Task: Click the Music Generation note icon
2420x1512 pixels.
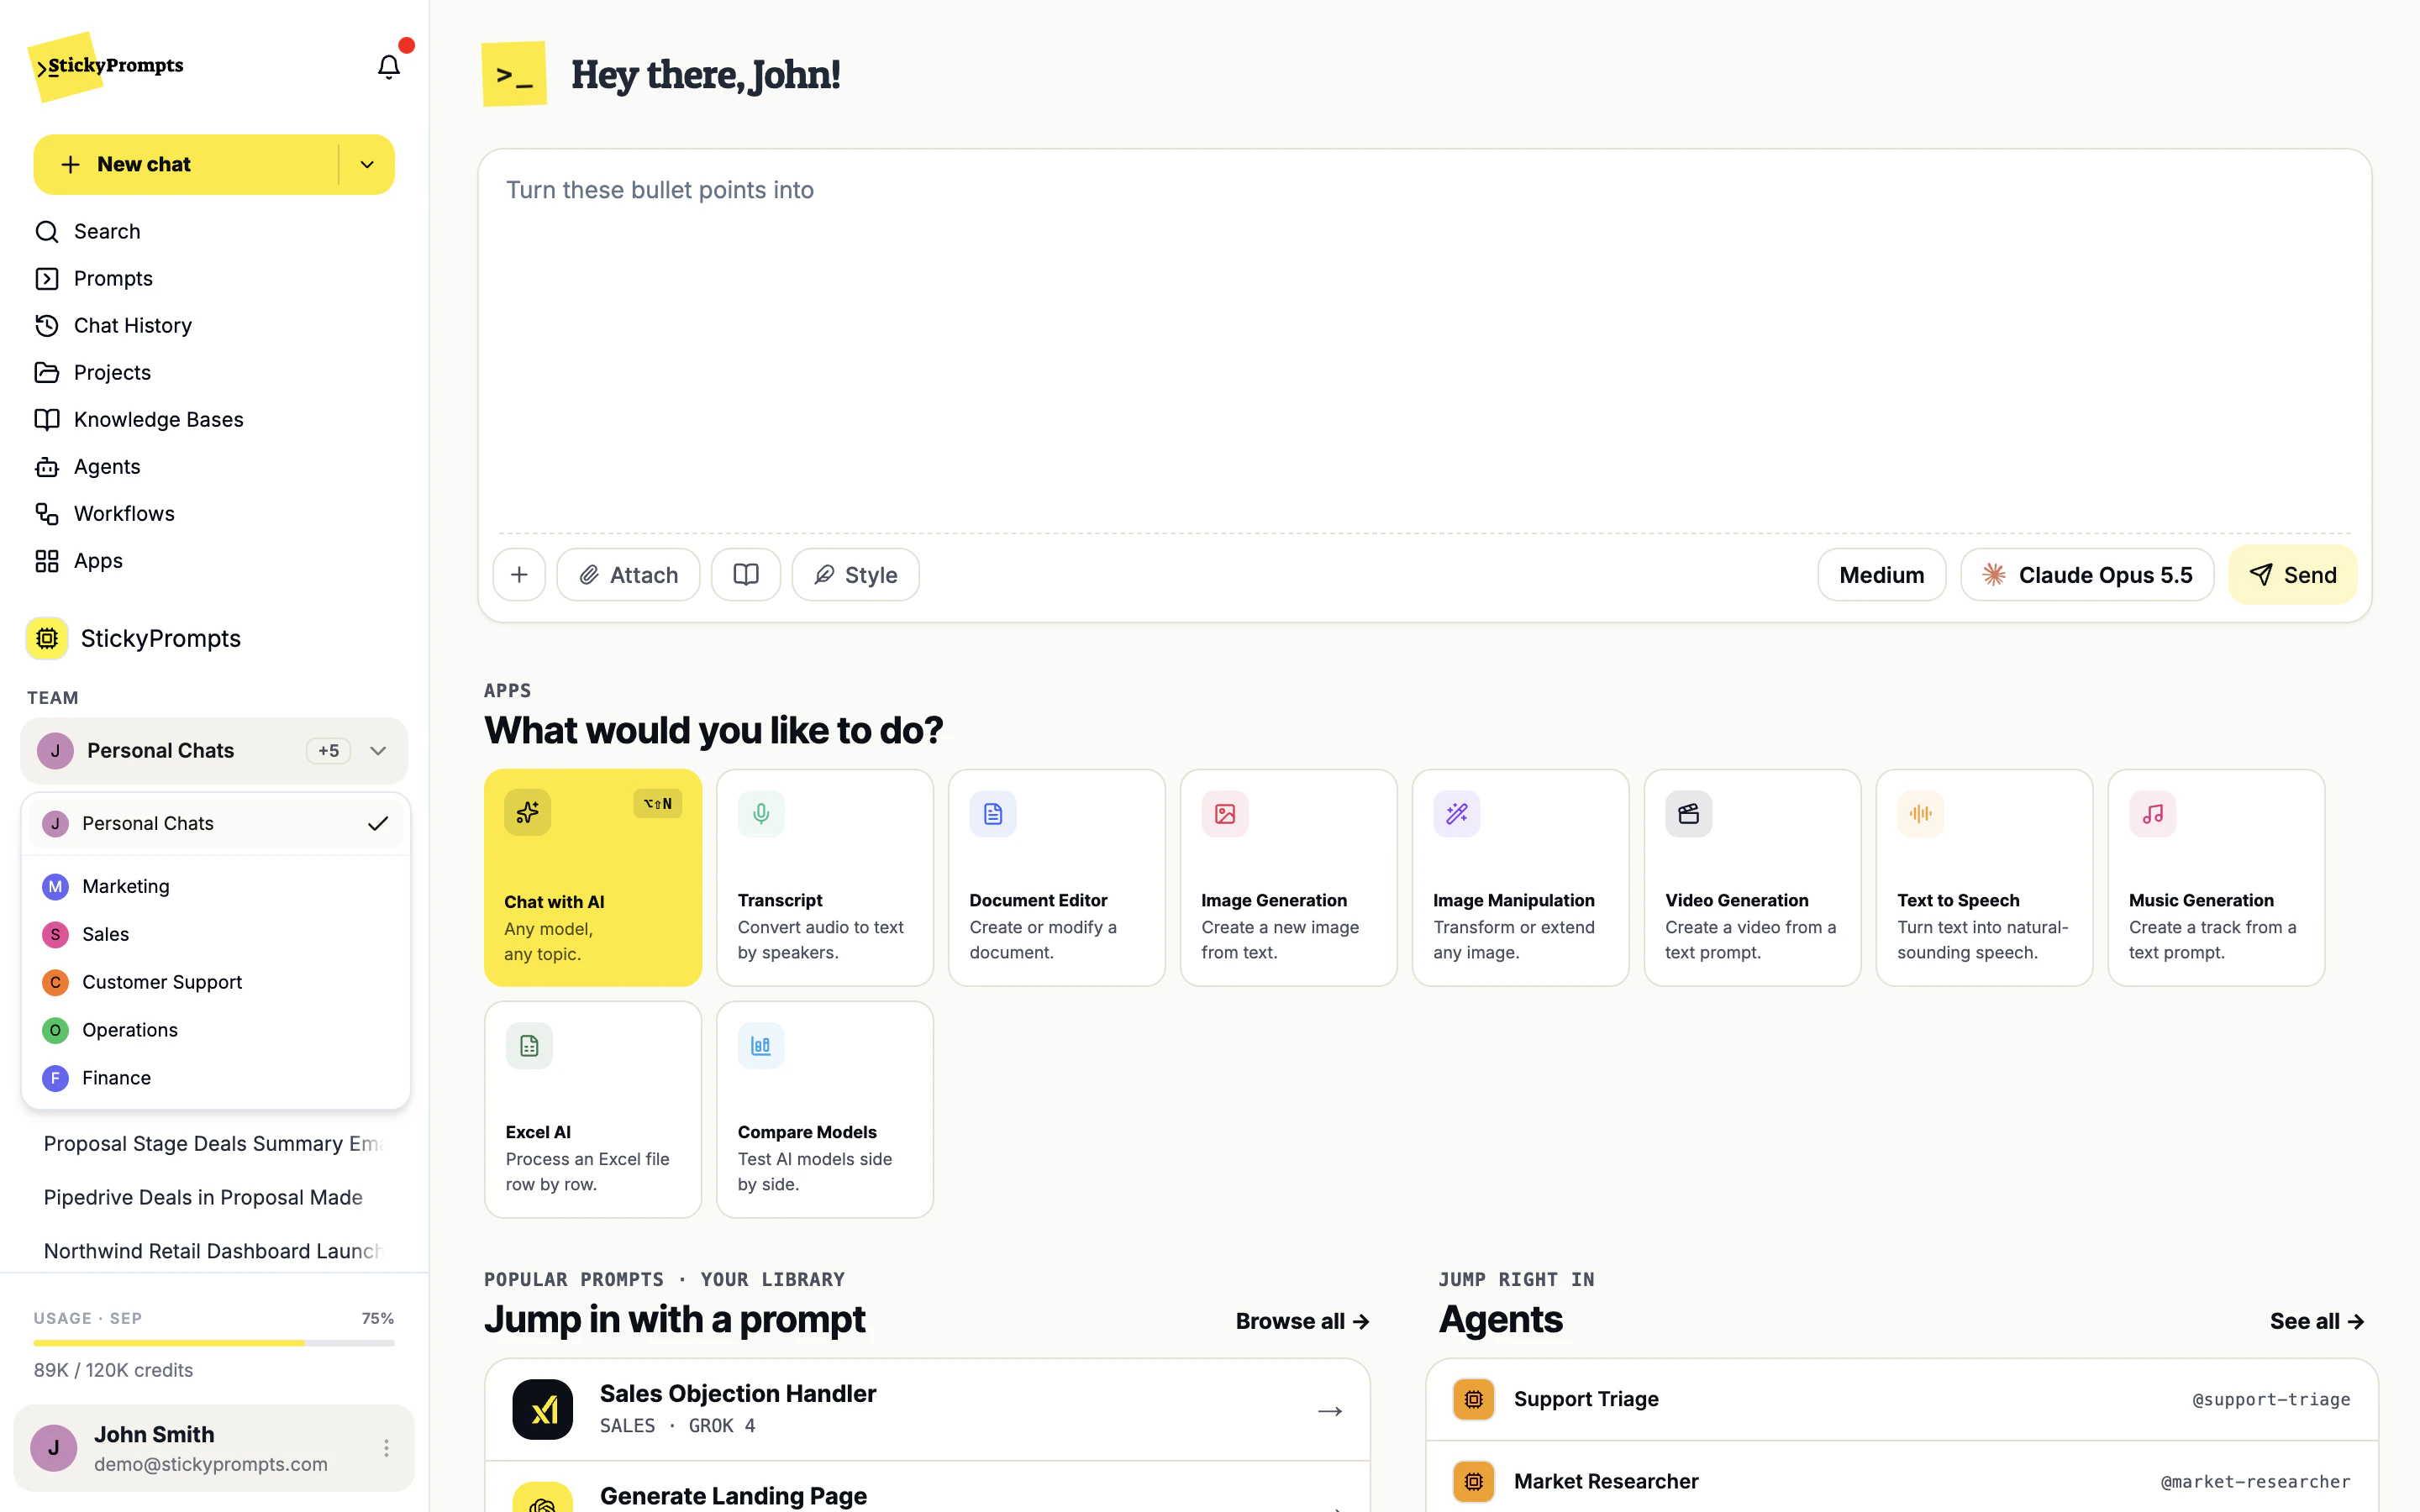Action: click(2153, 814)
